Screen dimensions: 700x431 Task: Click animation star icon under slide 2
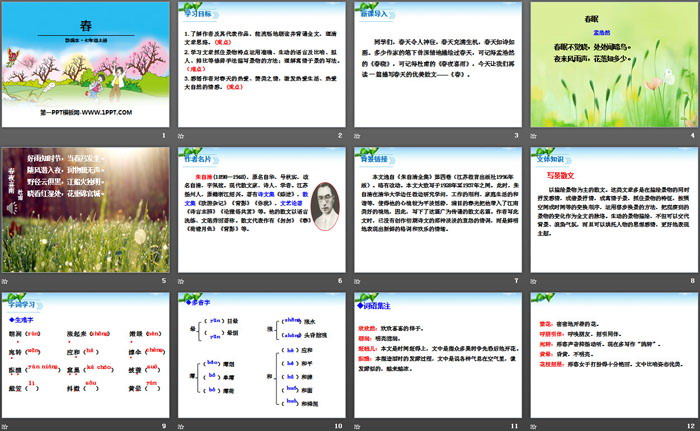coord(181,136)
